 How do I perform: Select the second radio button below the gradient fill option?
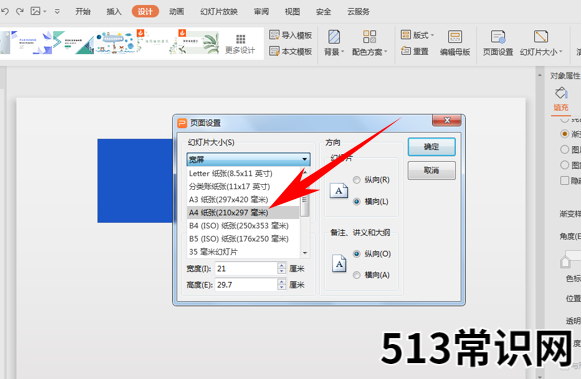565,165
